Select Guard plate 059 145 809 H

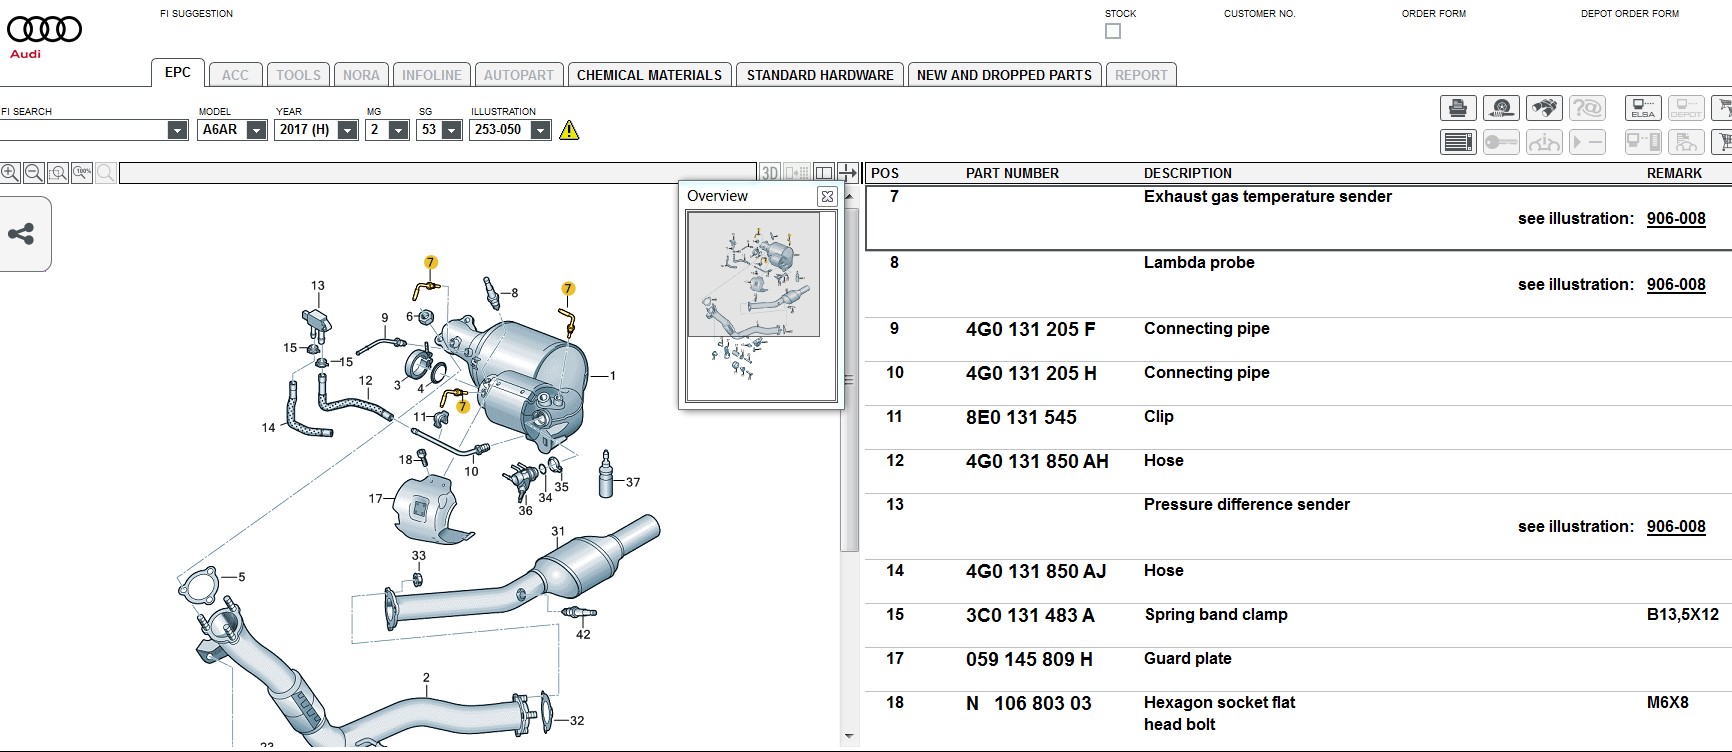click(1029, 659)
